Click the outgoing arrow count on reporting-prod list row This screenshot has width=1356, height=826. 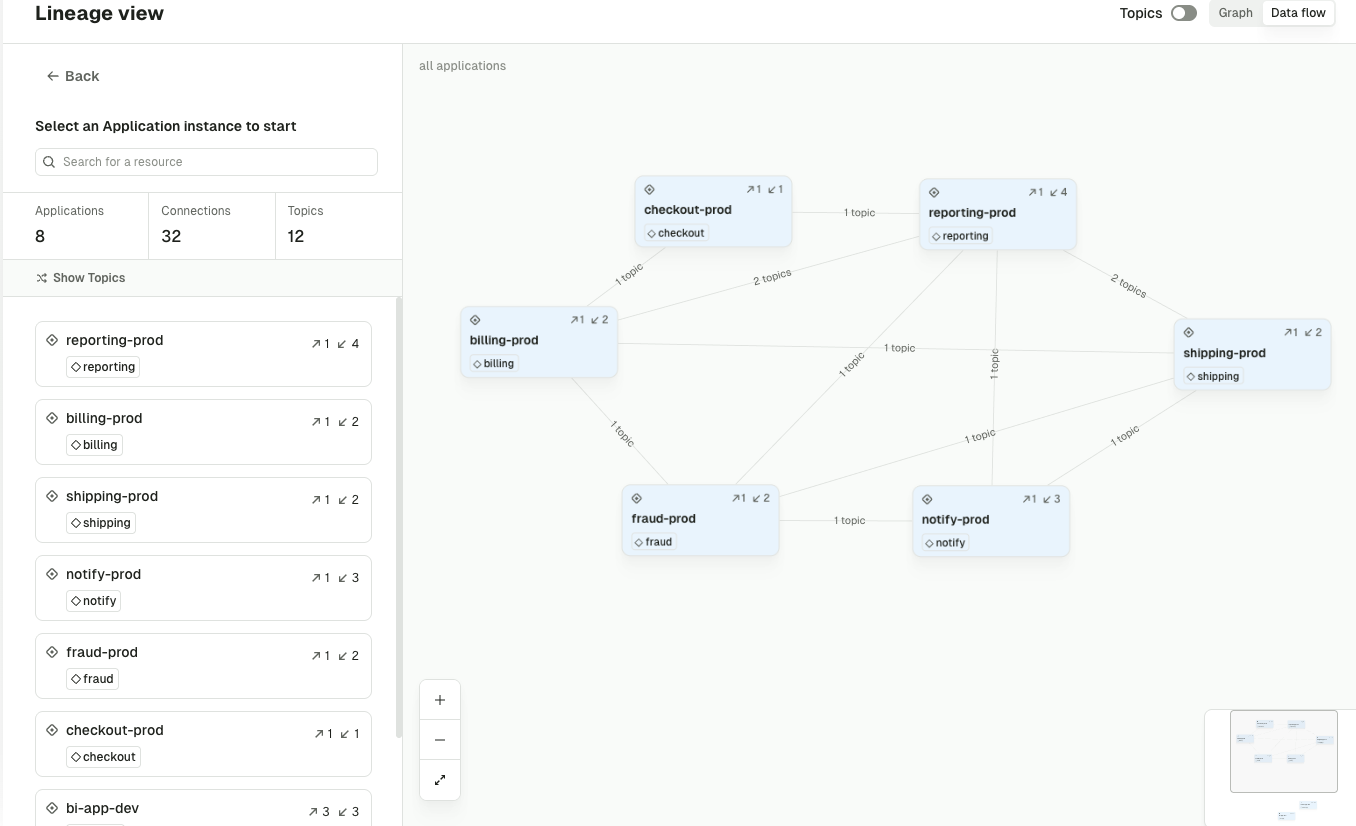tap(320, 343)
